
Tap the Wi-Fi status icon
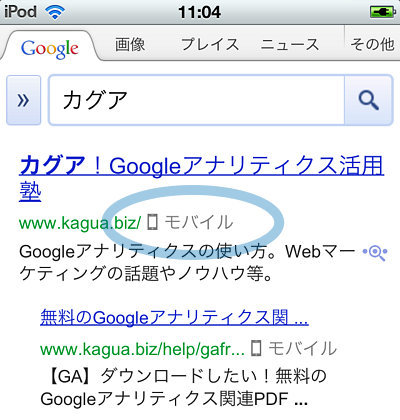tap(54, 12)
